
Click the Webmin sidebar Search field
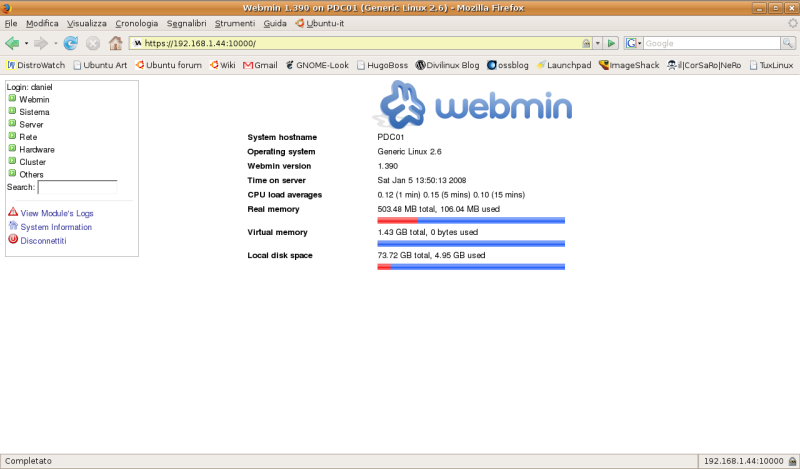(77, 187)
